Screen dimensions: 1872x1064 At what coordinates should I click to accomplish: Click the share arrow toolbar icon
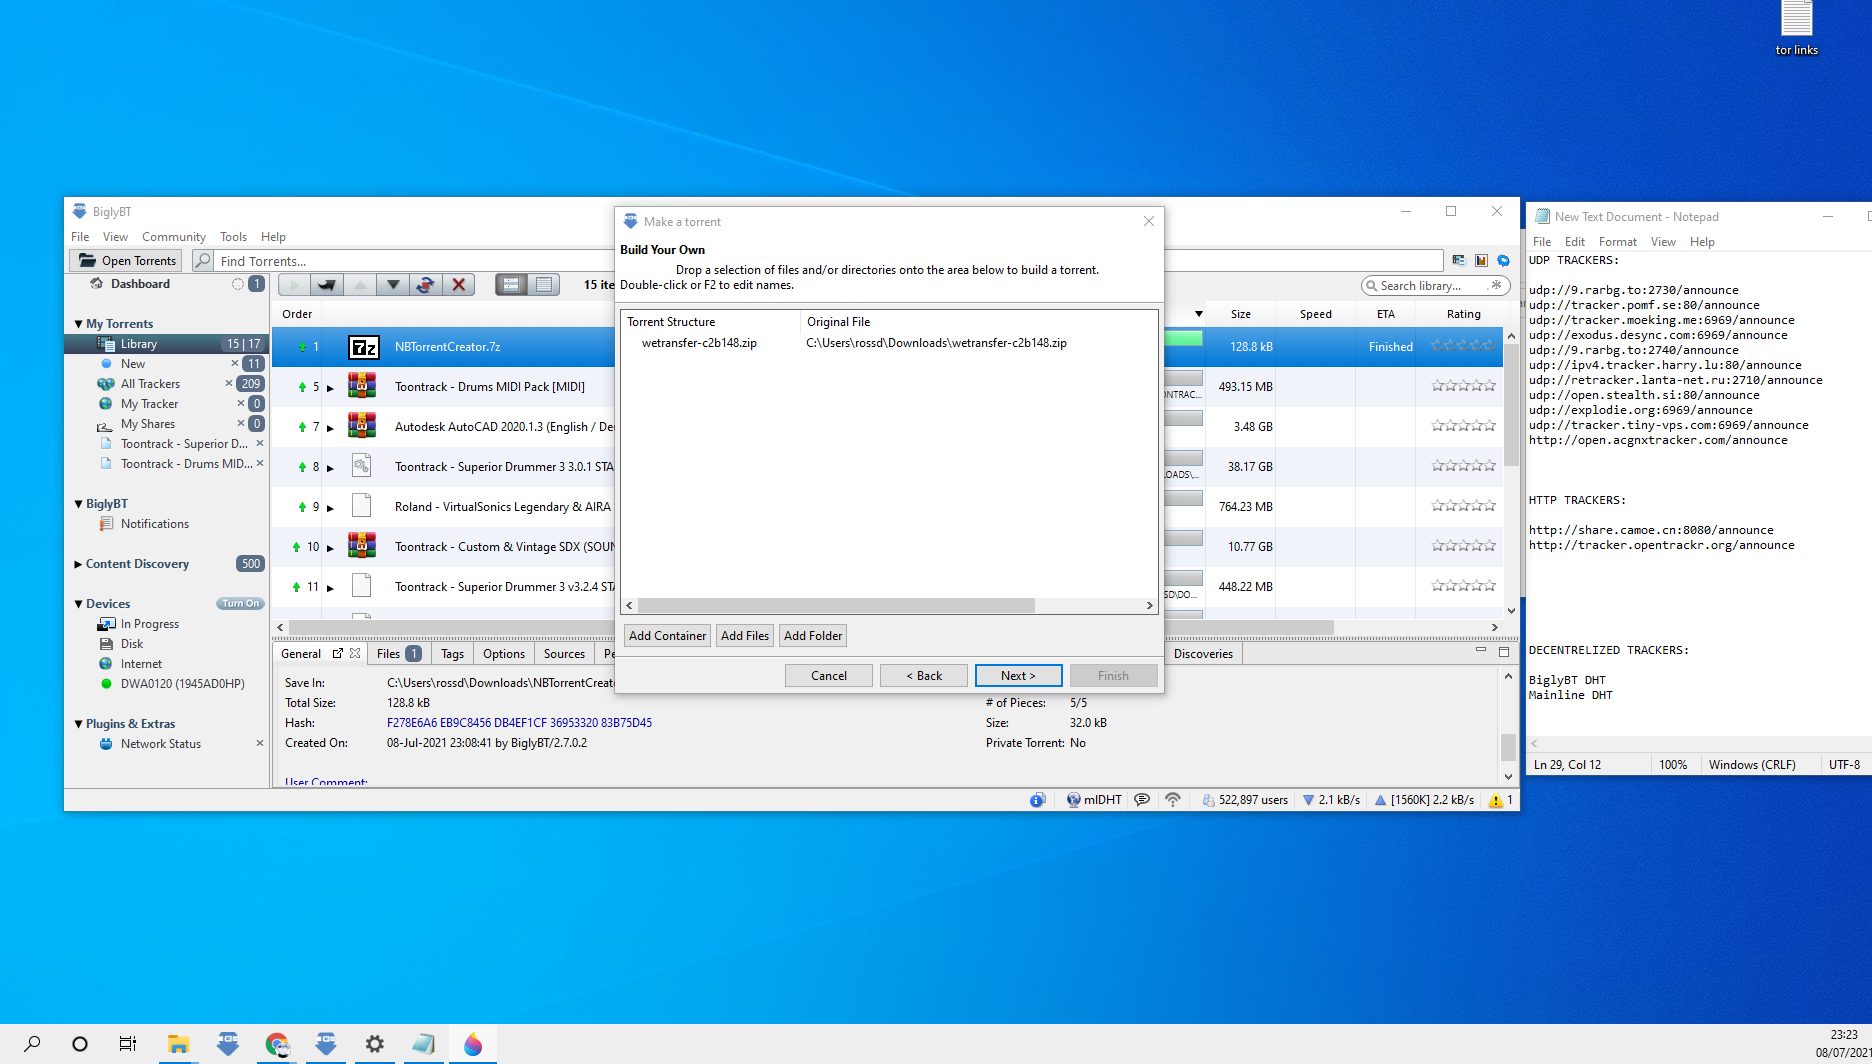(327, 285)
